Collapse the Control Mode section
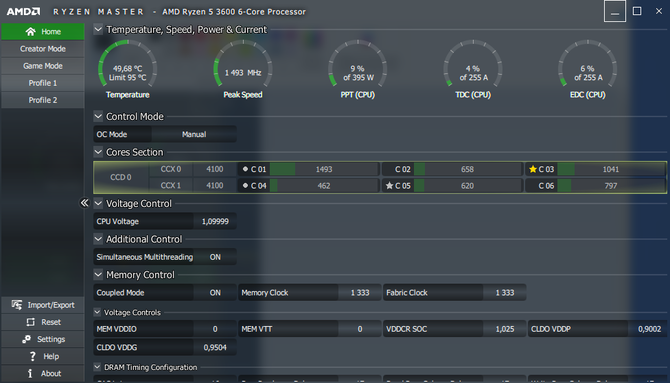670x383 pixels. pos(98,116)
